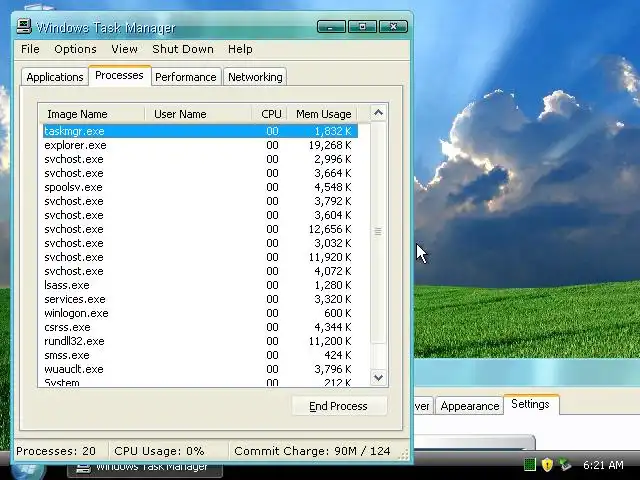The height and width of the screenshot is (480, 640).
Task: Sort by CPU column header
Action: pyautogui.click(x=269, y=114)
